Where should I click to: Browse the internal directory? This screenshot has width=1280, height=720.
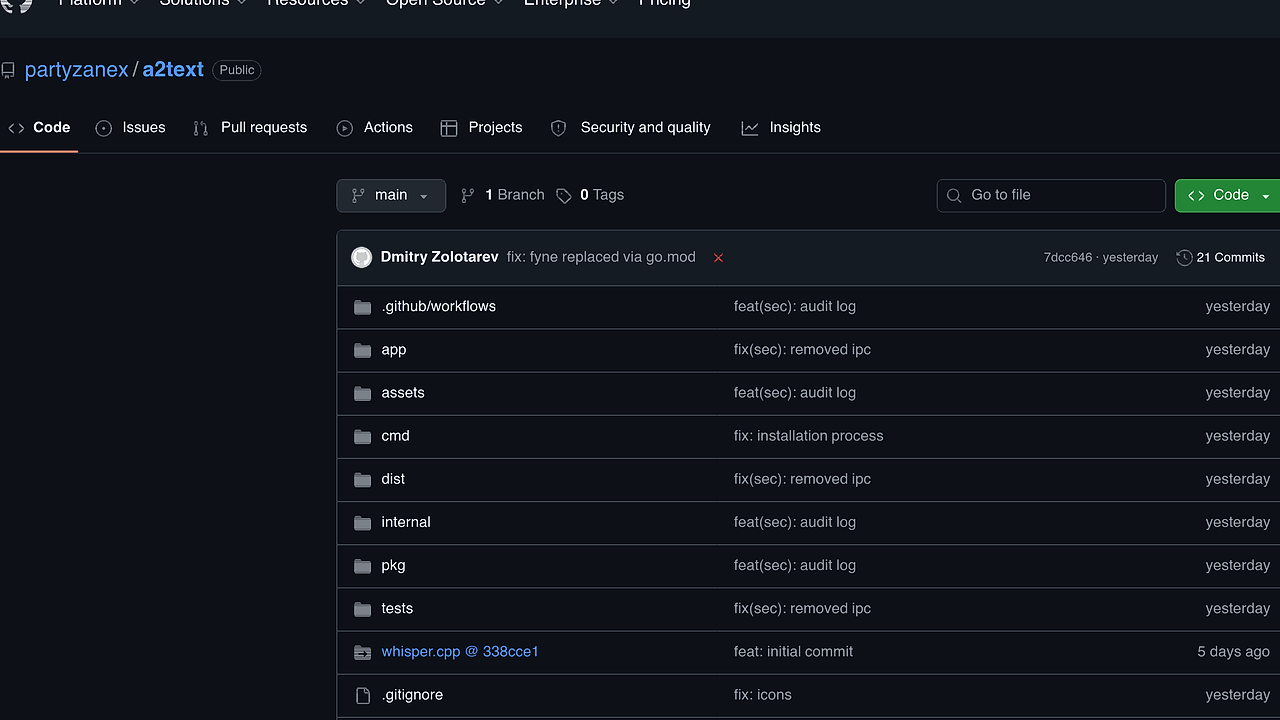tap(406, 521)
